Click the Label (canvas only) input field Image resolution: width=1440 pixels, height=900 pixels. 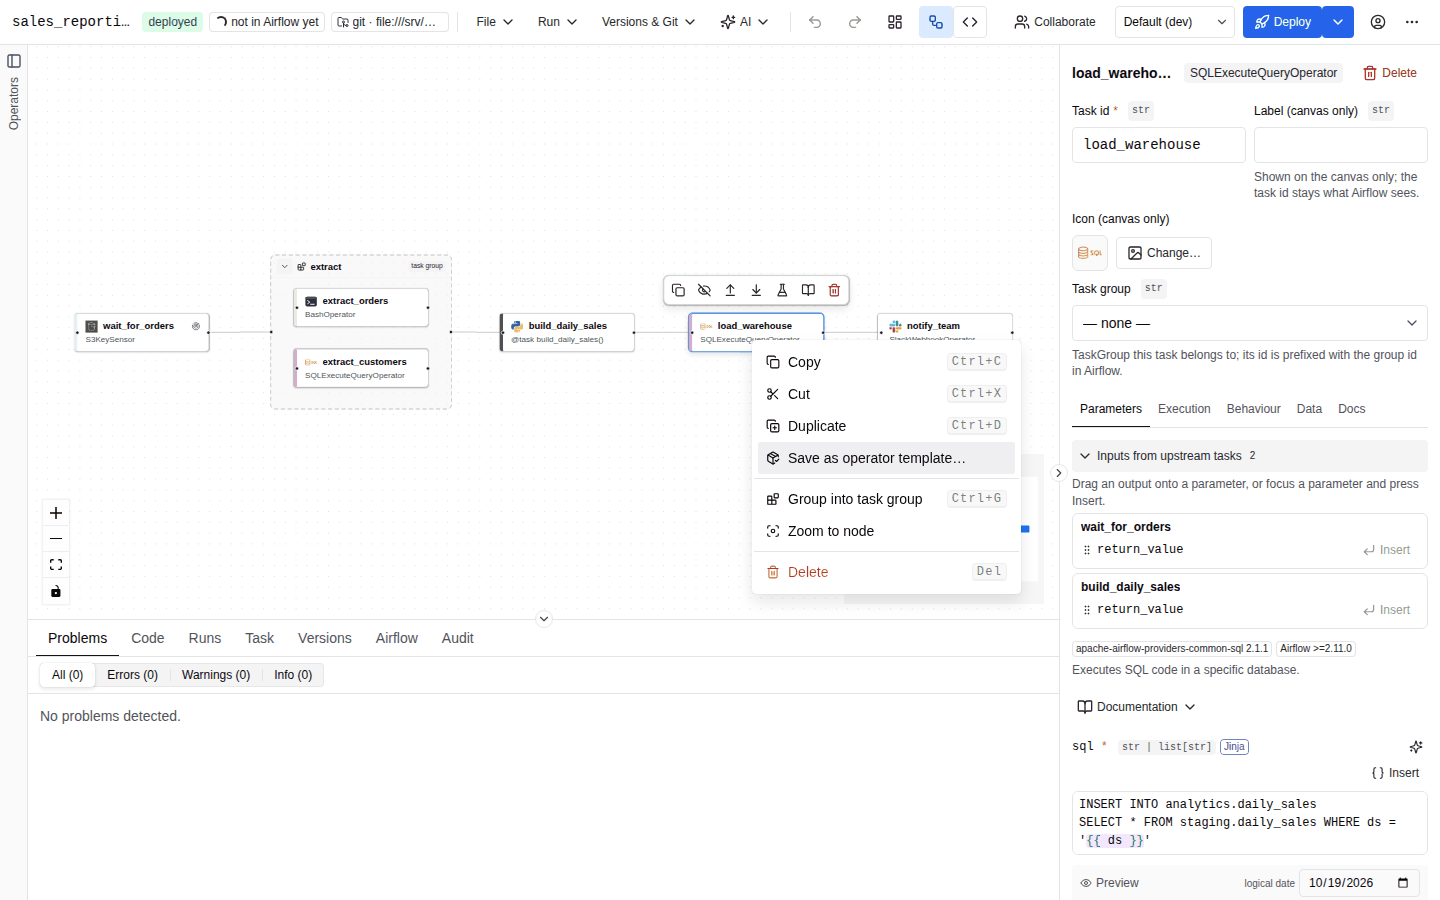(x=1341, y=145)
